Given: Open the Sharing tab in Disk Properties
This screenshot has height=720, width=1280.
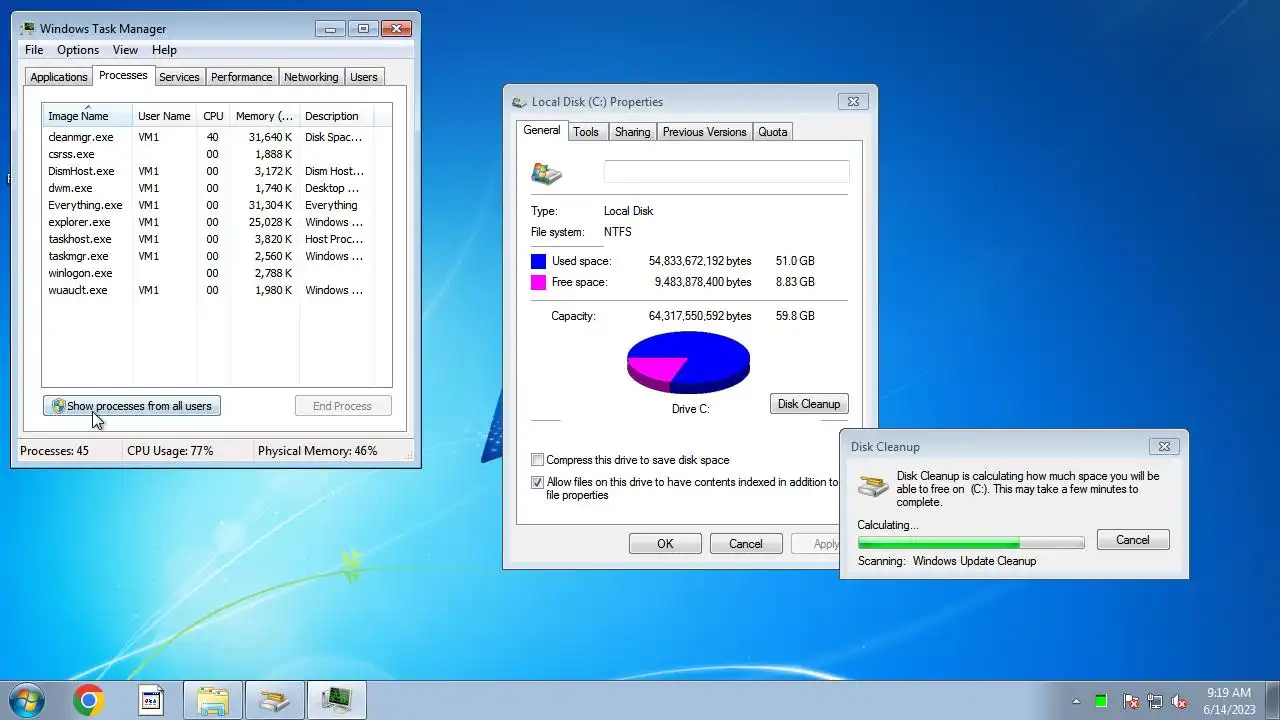Looking at the screenshot, I should coord(632,132).
